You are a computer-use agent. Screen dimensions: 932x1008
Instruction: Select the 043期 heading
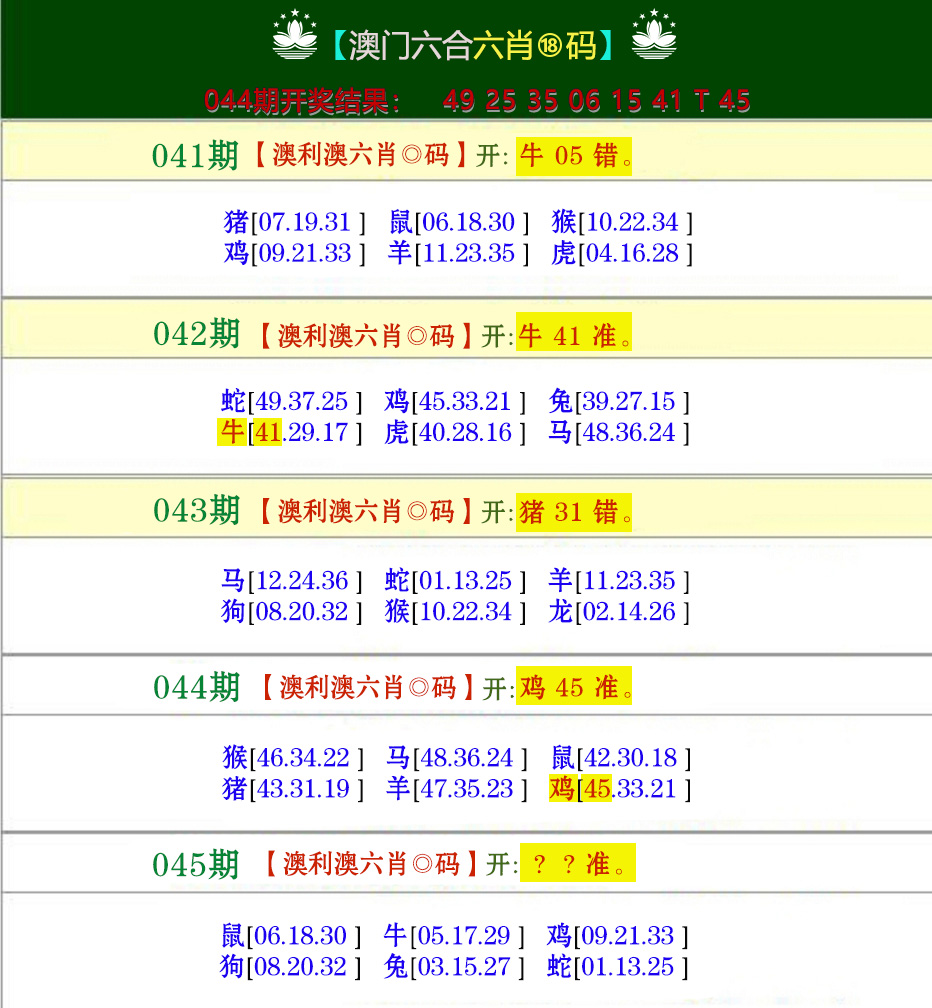[197, 510]
